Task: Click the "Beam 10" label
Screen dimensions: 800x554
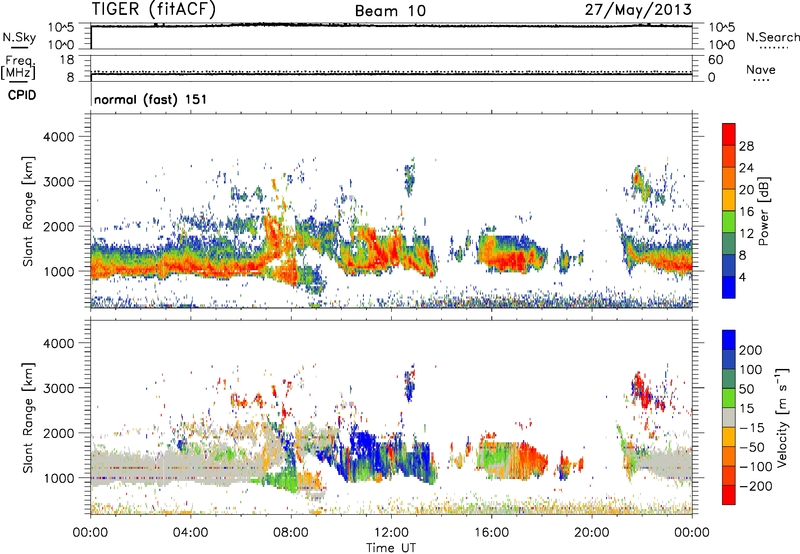Action: [390, 11]
